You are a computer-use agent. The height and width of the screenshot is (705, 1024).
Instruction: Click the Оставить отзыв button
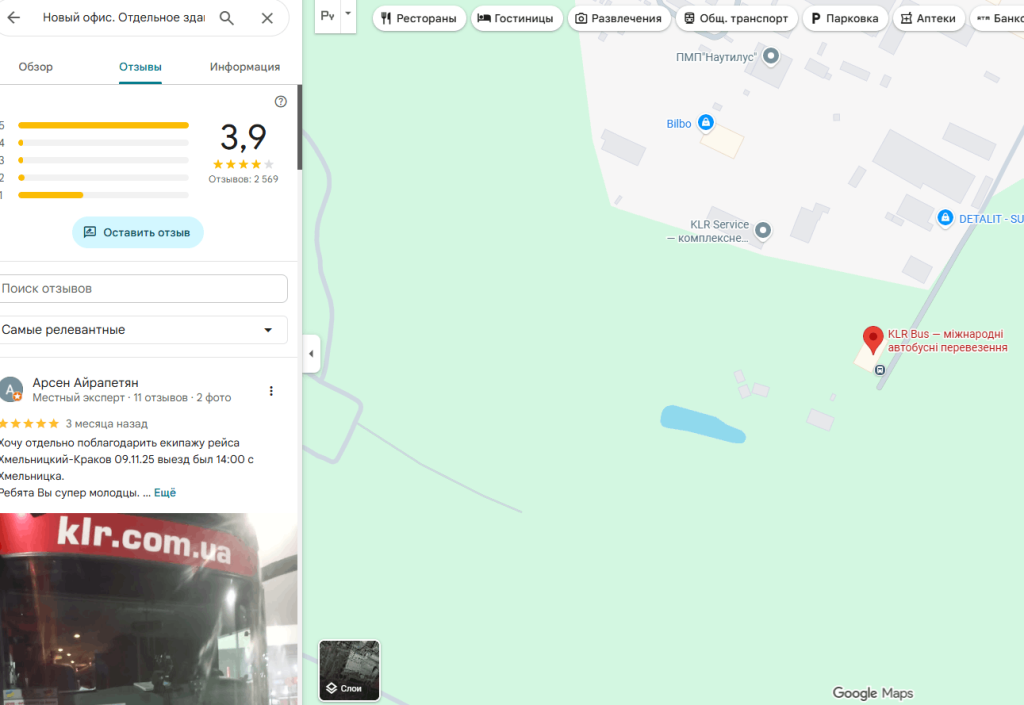pyautogui.click(x=138, y=232)
